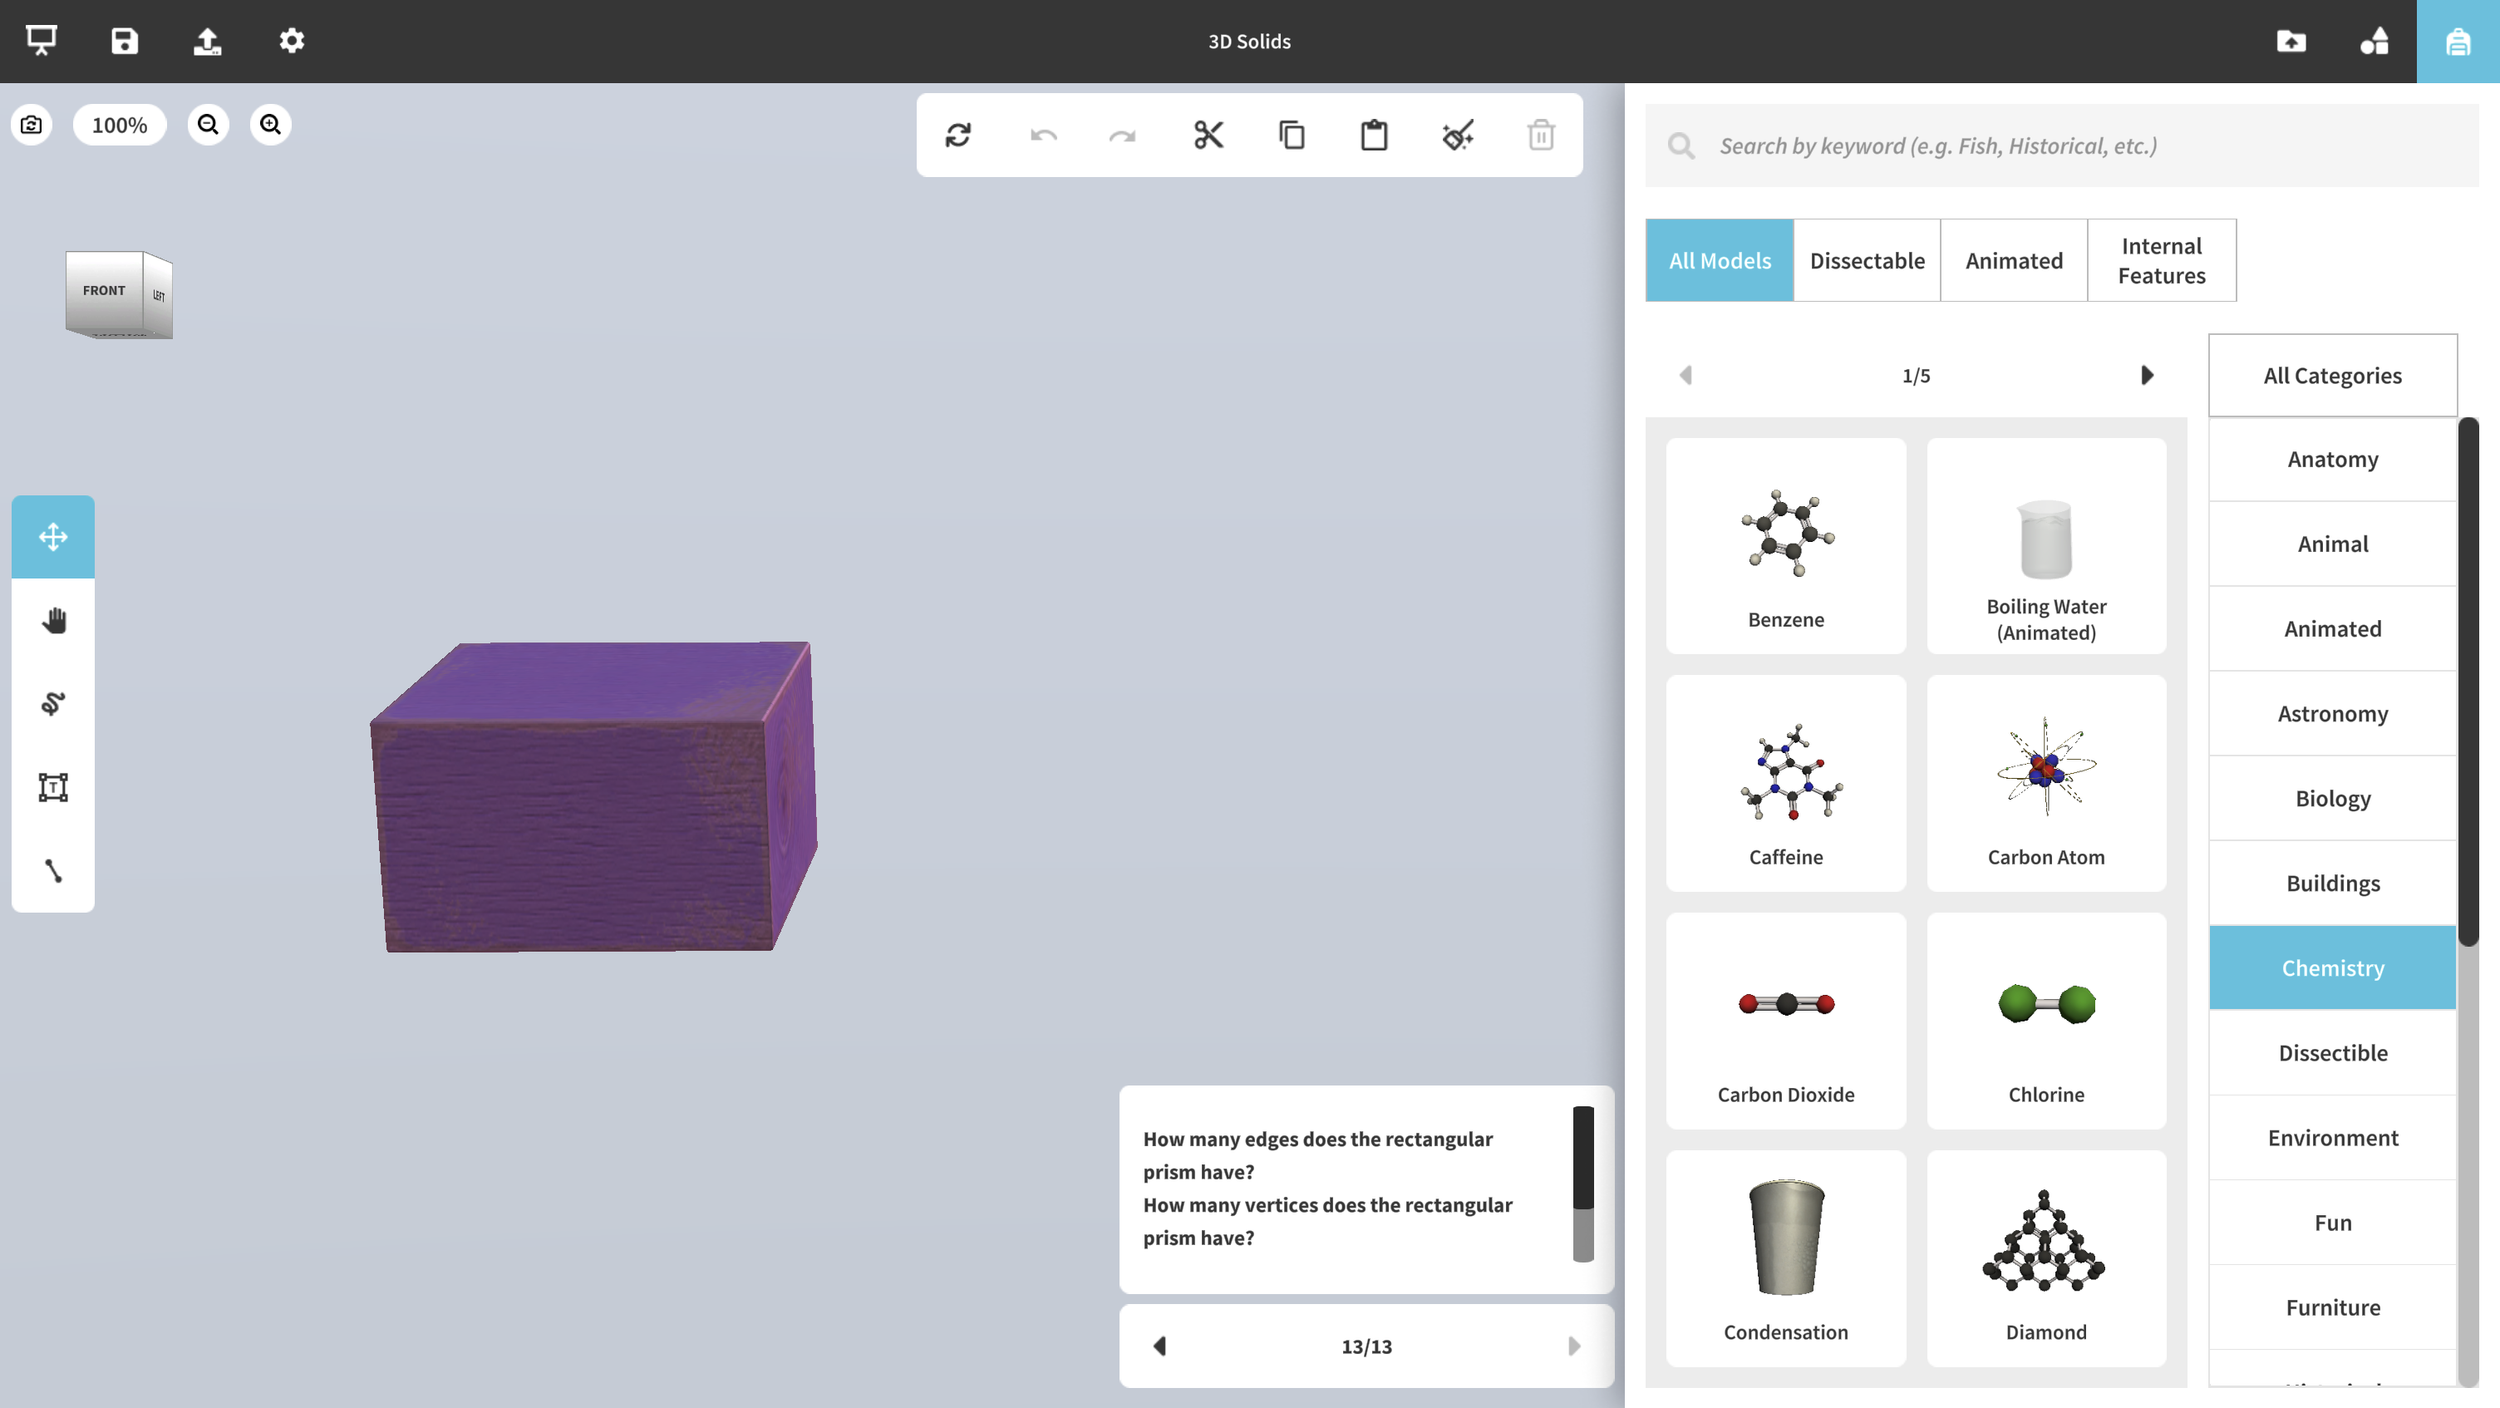
Task: Select the text box tool
Action: [x=53, y=787]
